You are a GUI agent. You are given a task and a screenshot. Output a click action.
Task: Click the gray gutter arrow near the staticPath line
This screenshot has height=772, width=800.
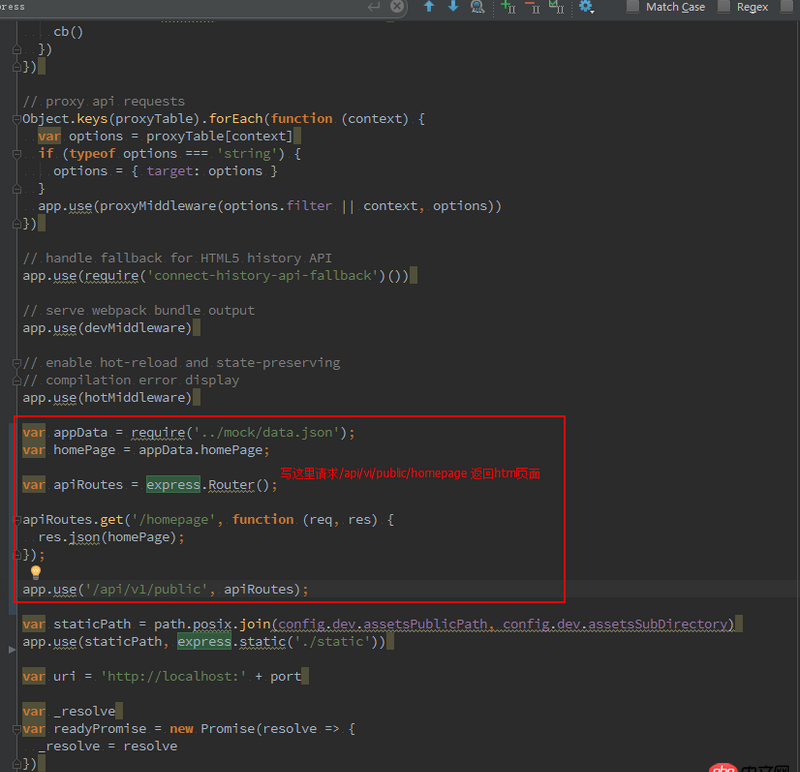click(11, 648)
